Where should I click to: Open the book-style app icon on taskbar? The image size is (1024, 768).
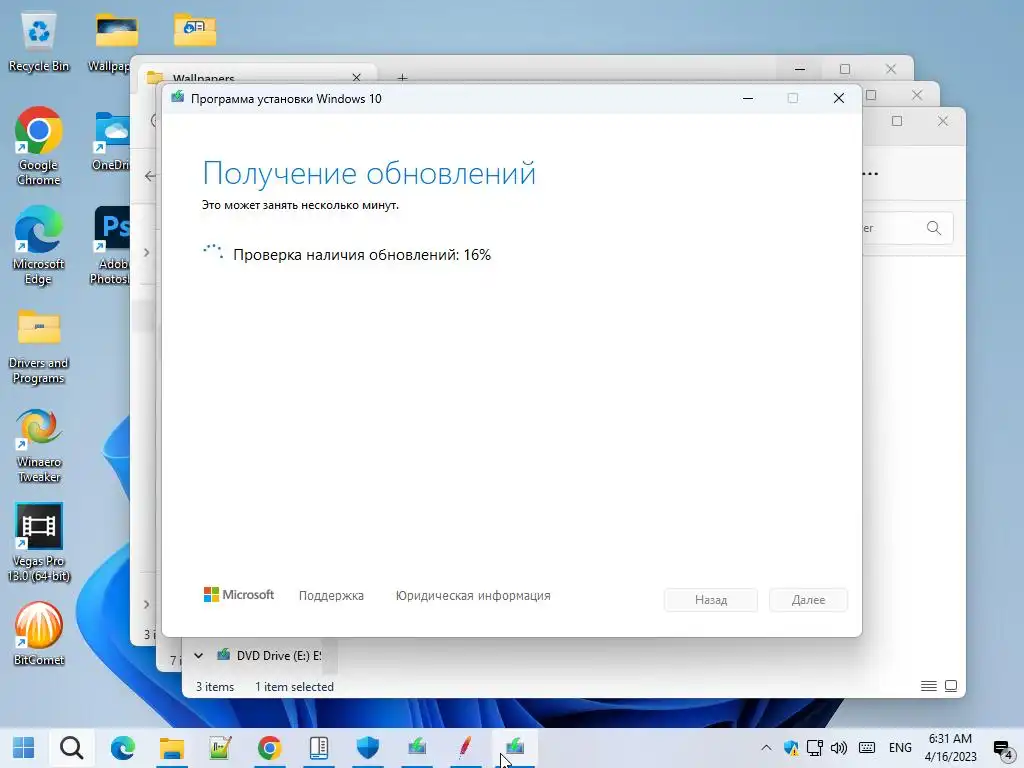319,748
